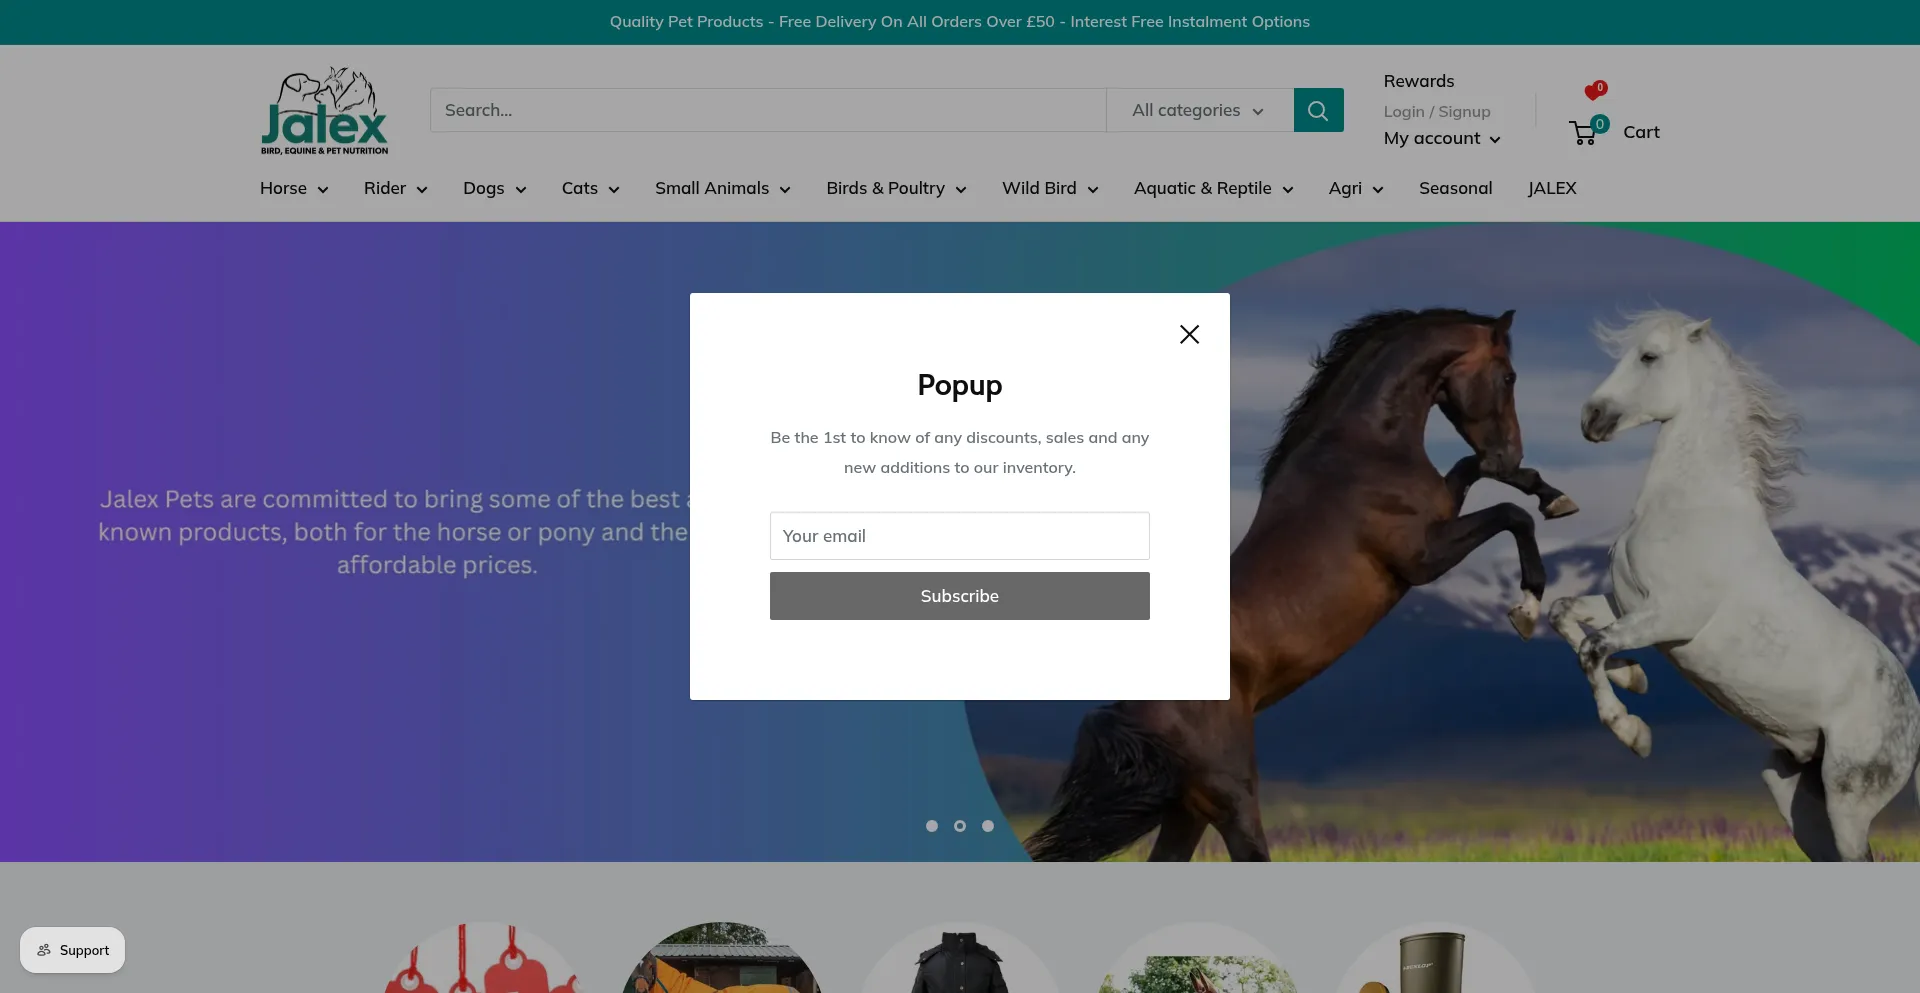Viewport: 1920px width, 993px height.
Task: Expand the Aquatic & Reptile menu
Action: coord(1214,188)
